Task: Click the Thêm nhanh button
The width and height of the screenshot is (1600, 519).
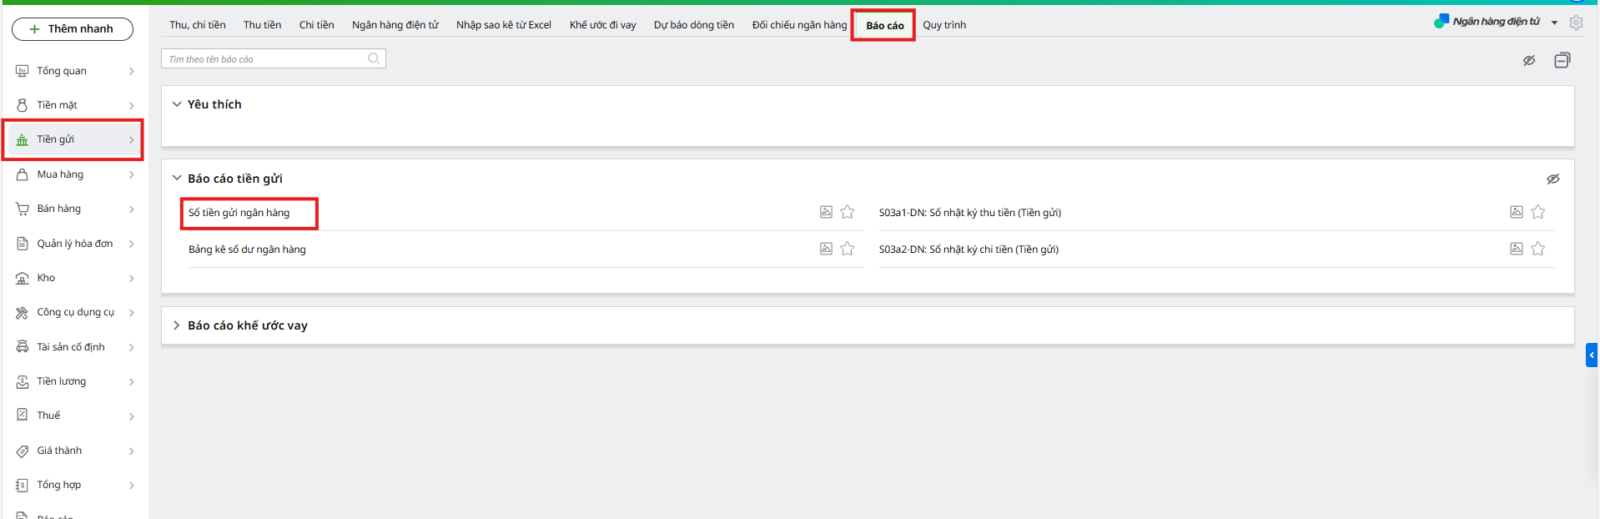Action: (x=72, y=29)
